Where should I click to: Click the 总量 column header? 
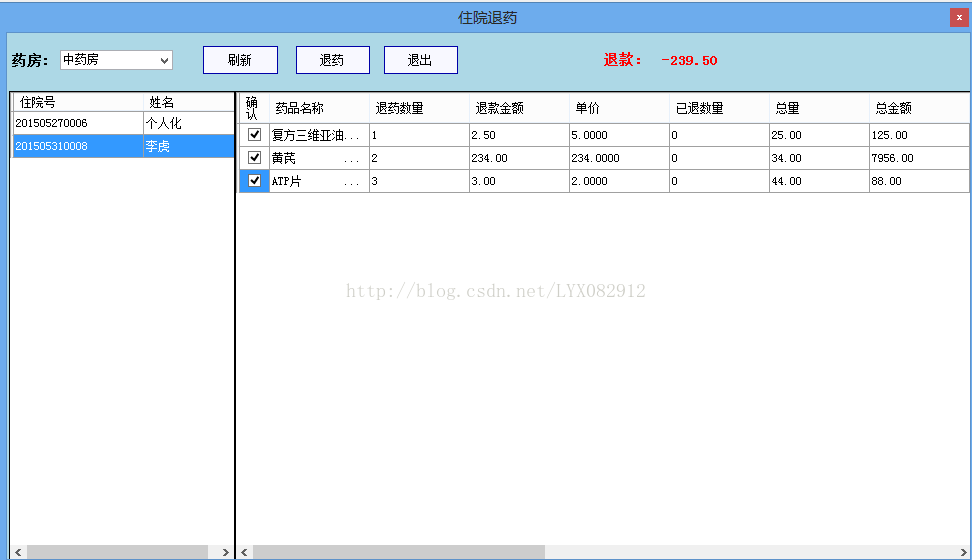coord(819,108)
